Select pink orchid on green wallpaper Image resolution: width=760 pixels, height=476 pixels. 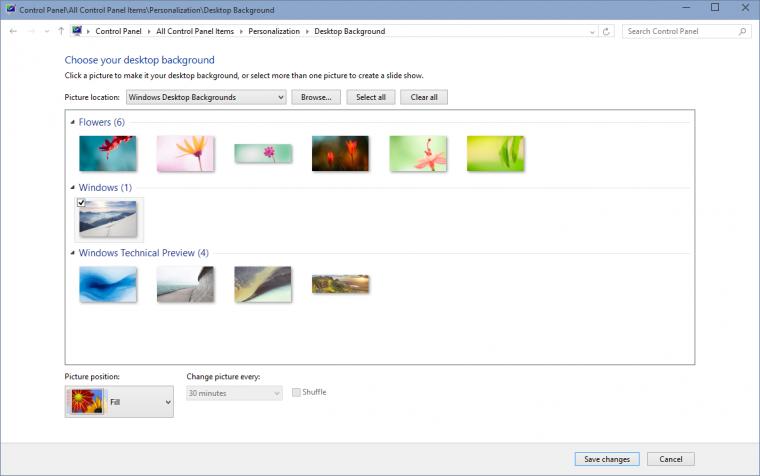(x=418, y=154)
